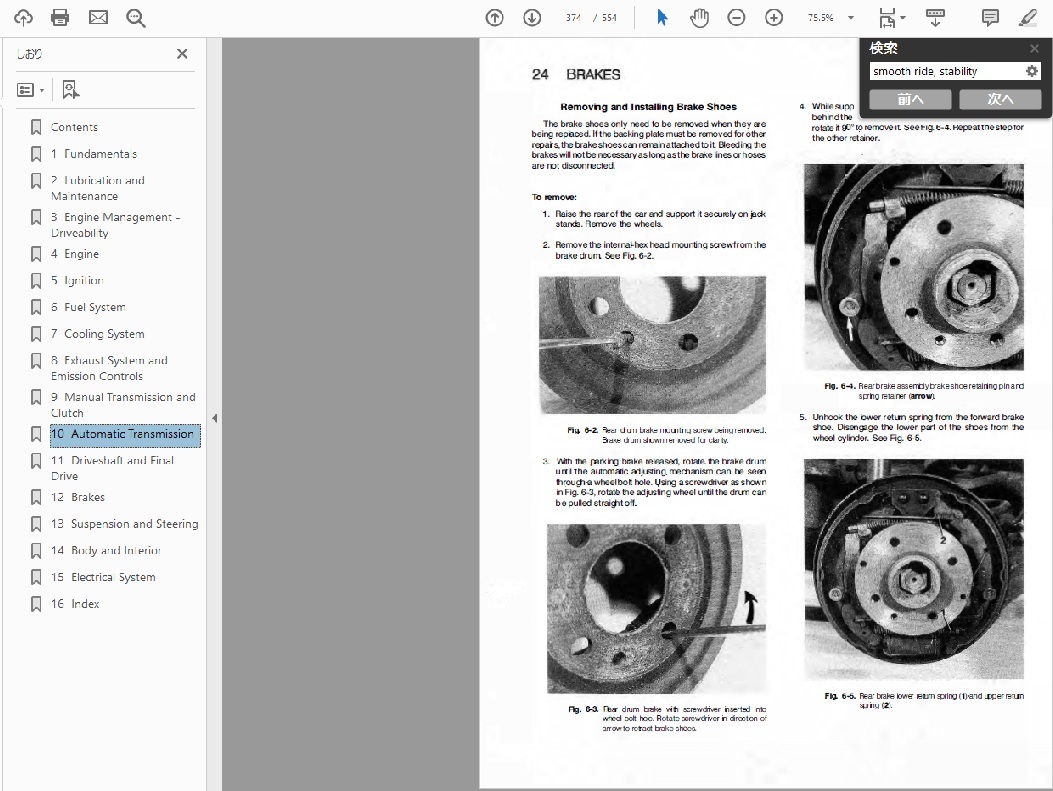
Task: Zoom out with the minus icon
Action: 736,17
